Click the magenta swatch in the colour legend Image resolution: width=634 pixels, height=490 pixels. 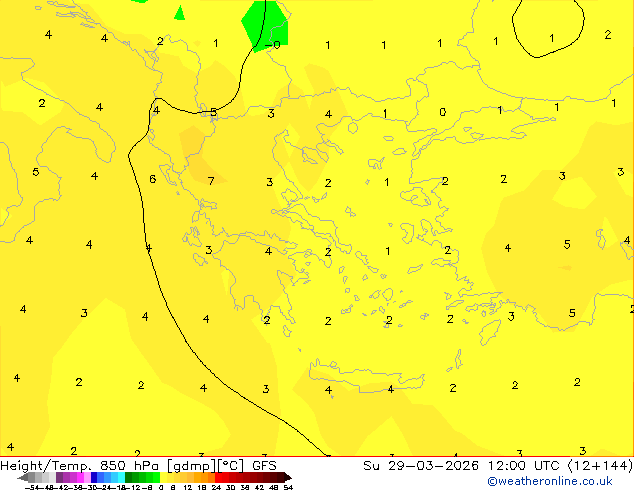pyautogui.click(x=80, y=477)
